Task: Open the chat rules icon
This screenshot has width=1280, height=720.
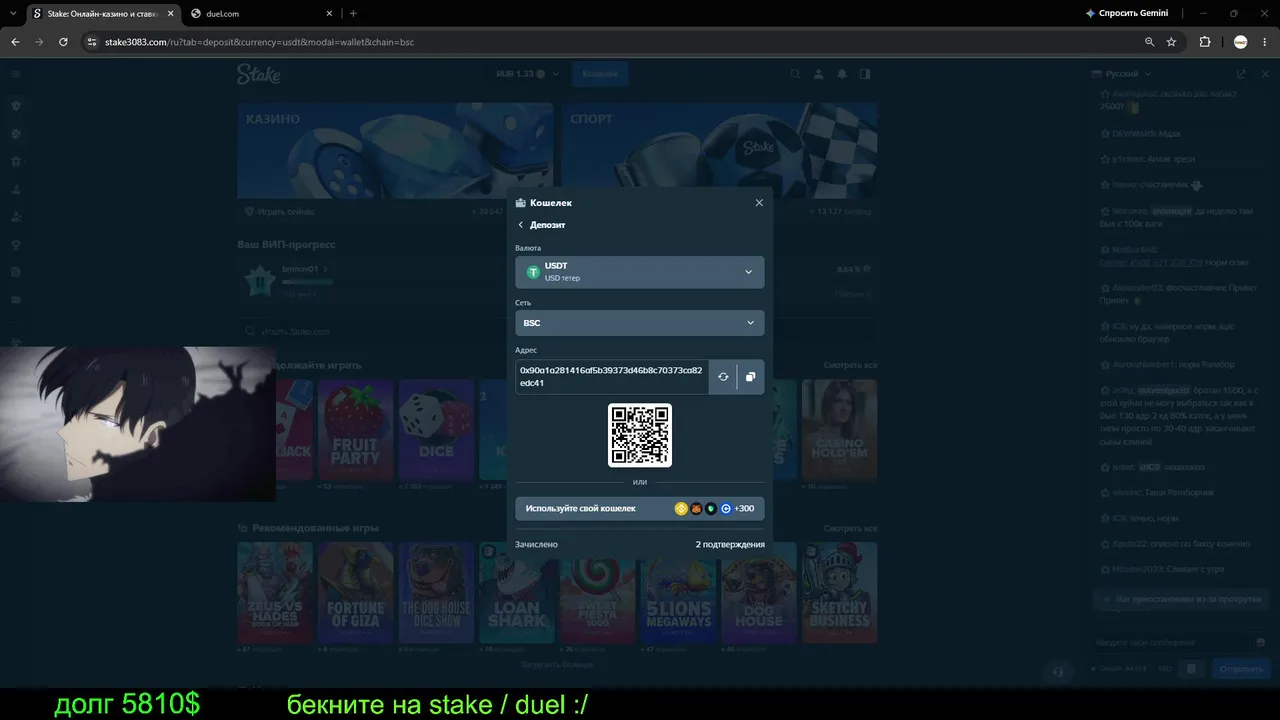Action: tap(1191, 669)
